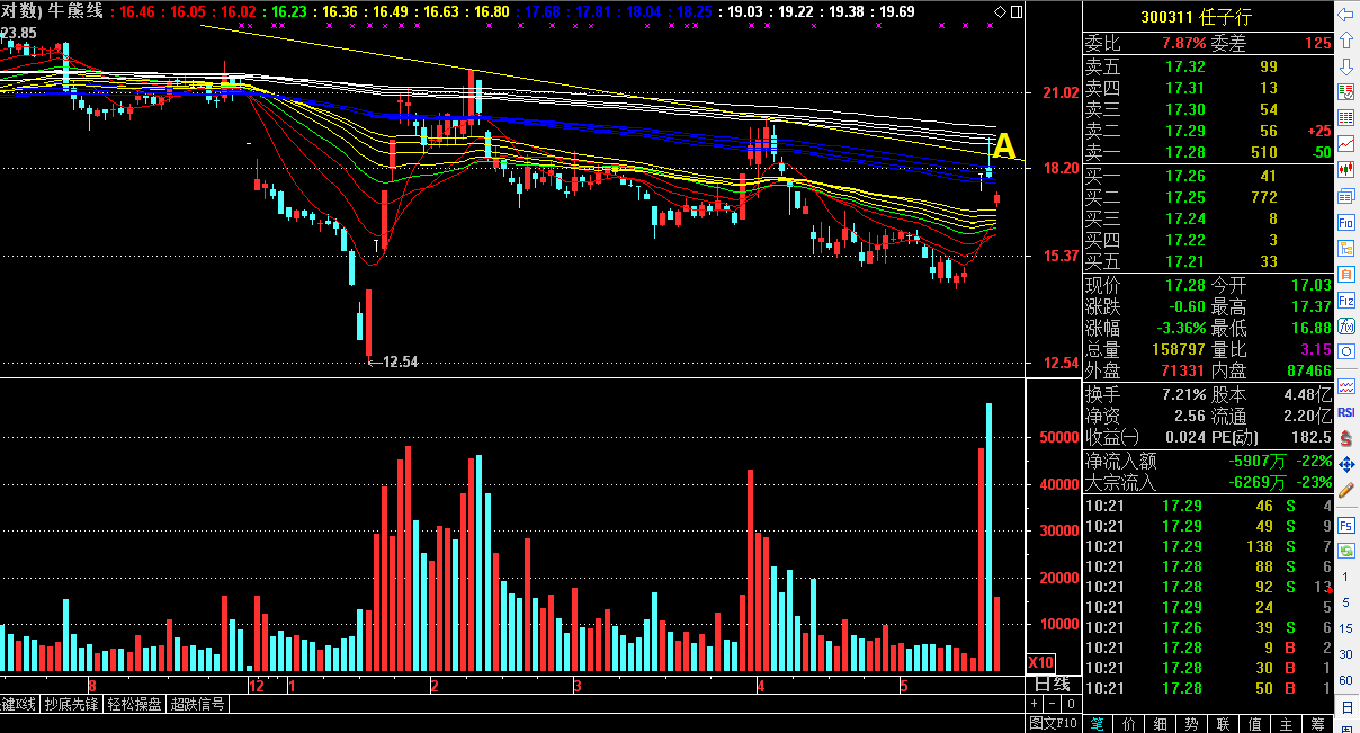This screenshot has width=1360, height=733.
Task: Click the minus zoom button below chart
Action: click(1051, 704)
